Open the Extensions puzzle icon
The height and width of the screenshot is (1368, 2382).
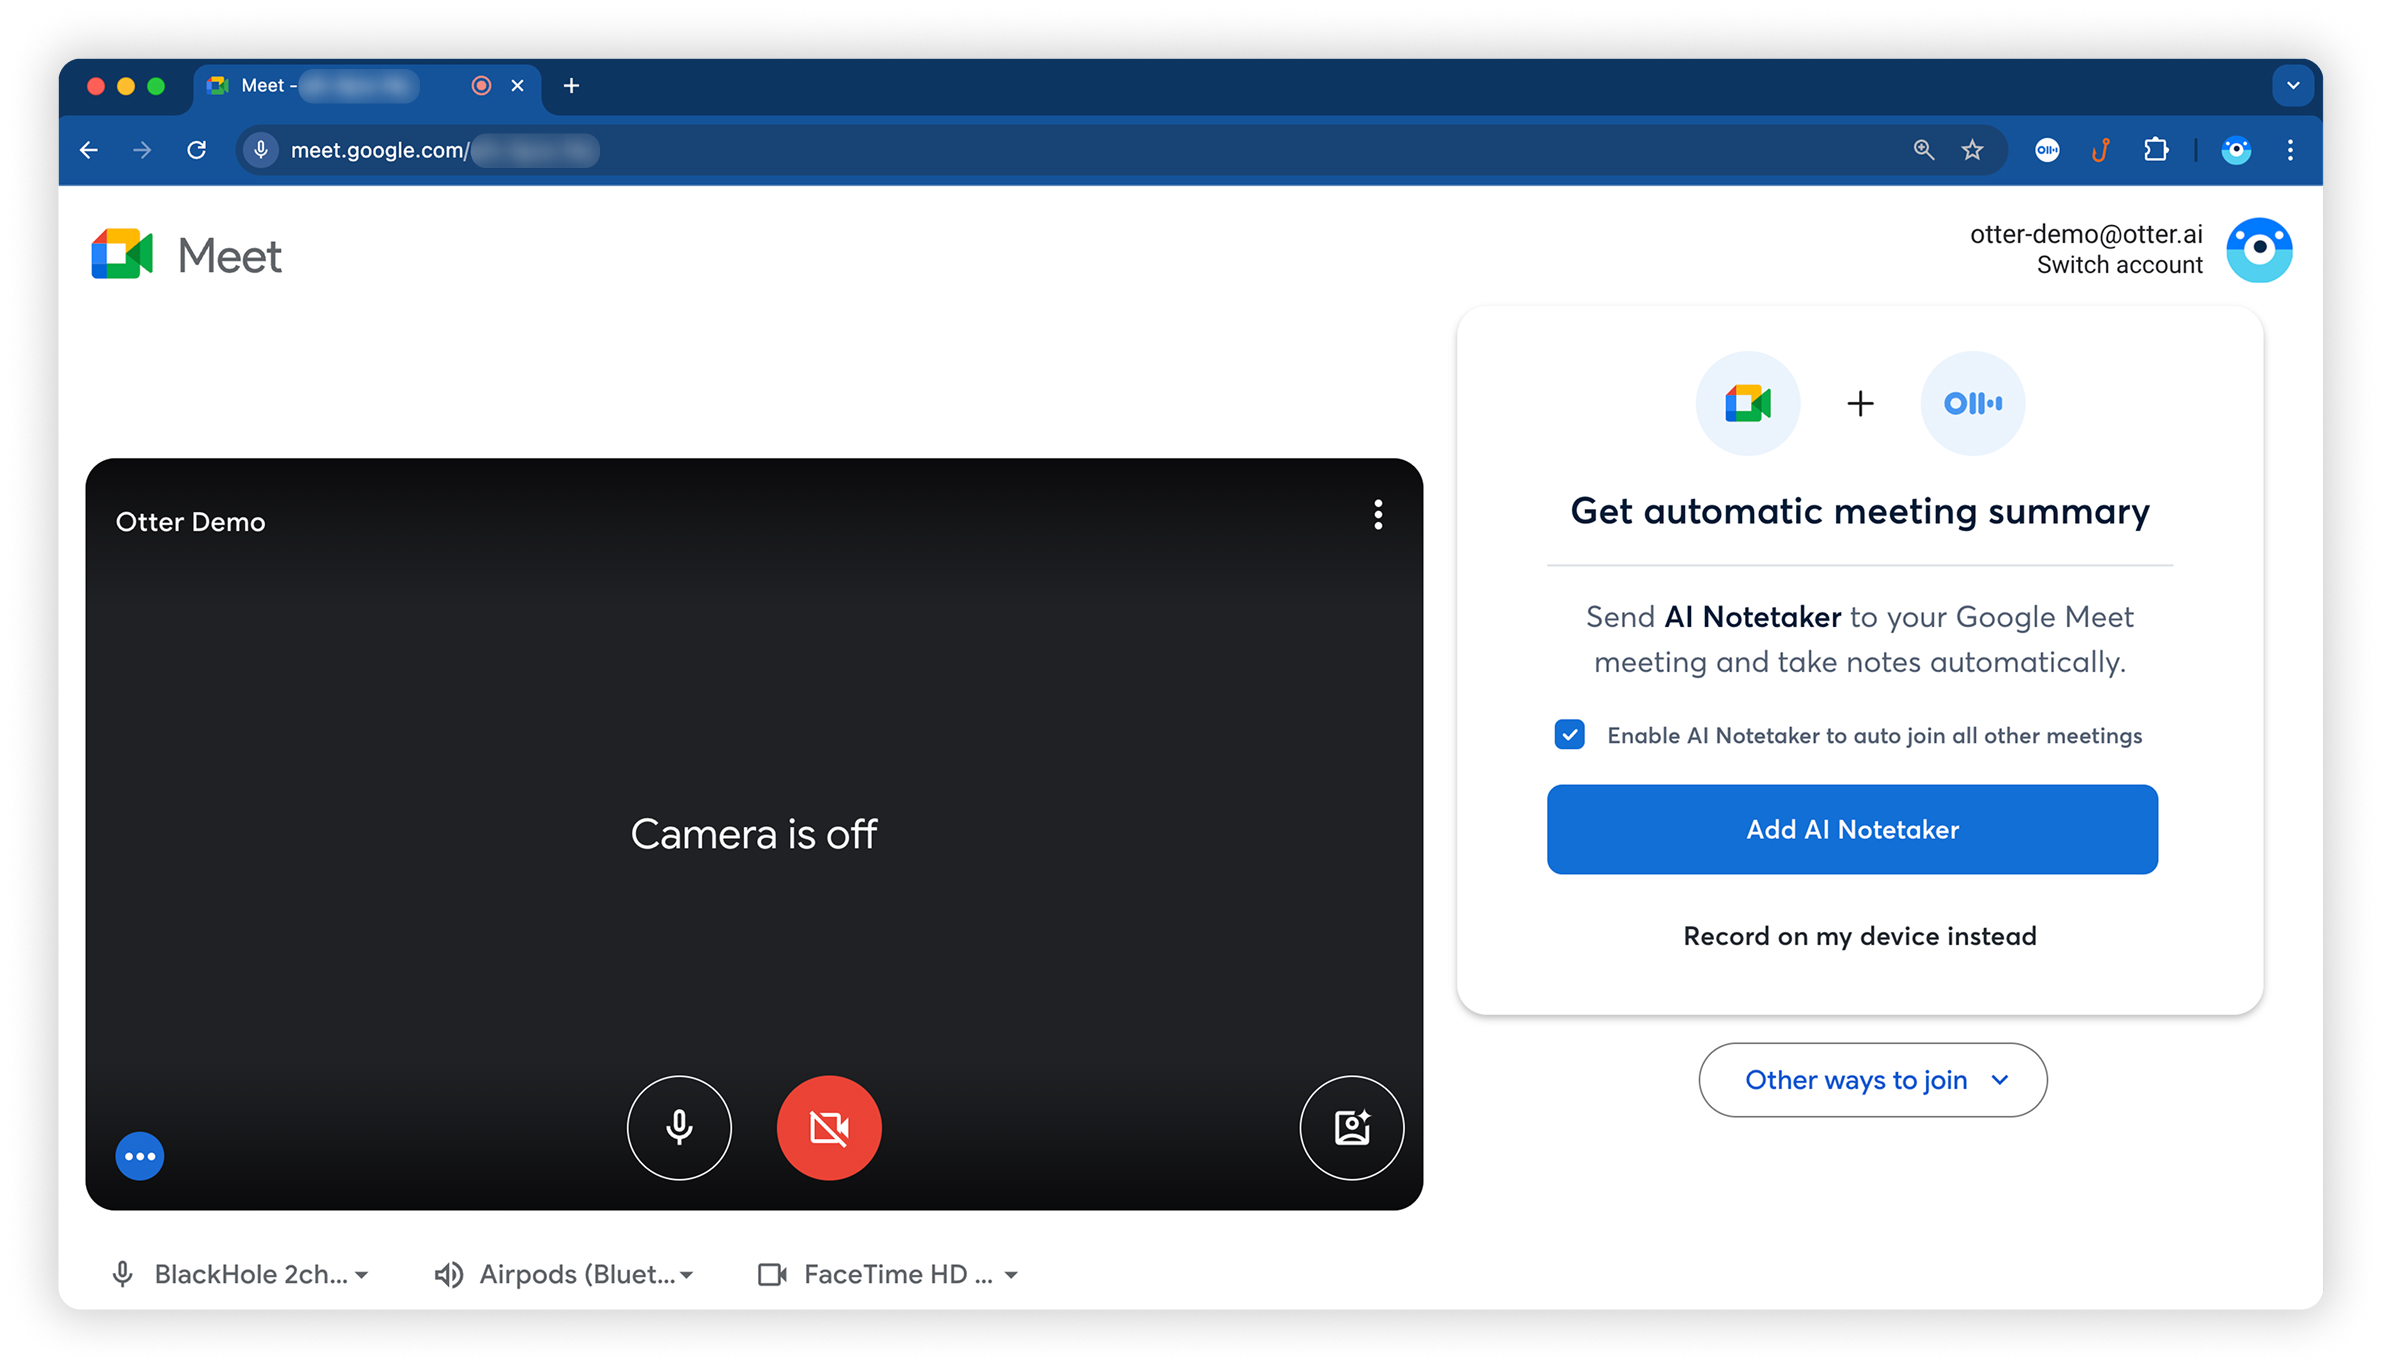coord(2156,150)
